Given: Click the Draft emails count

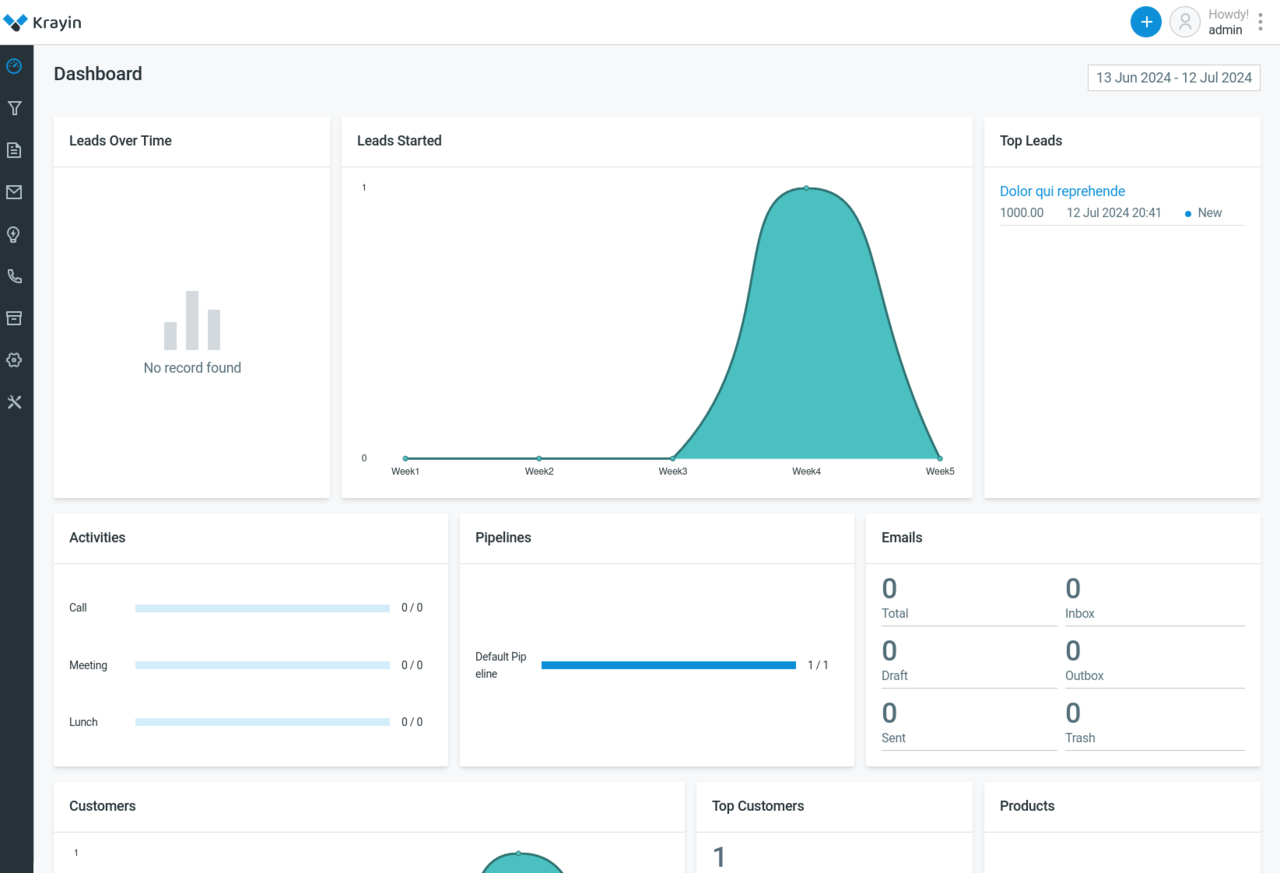Looking at the screenshot, I should (x=889, y=651).
